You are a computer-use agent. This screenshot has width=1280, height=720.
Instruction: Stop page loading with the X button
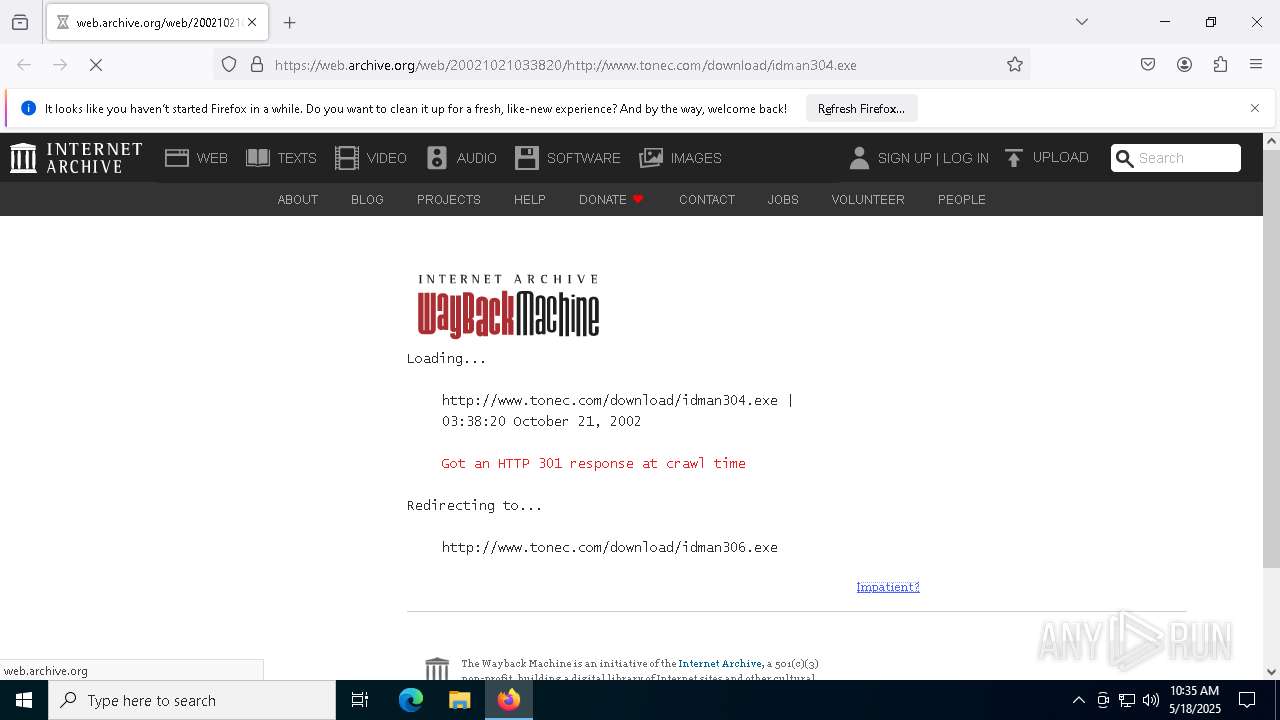click(96, 65)
